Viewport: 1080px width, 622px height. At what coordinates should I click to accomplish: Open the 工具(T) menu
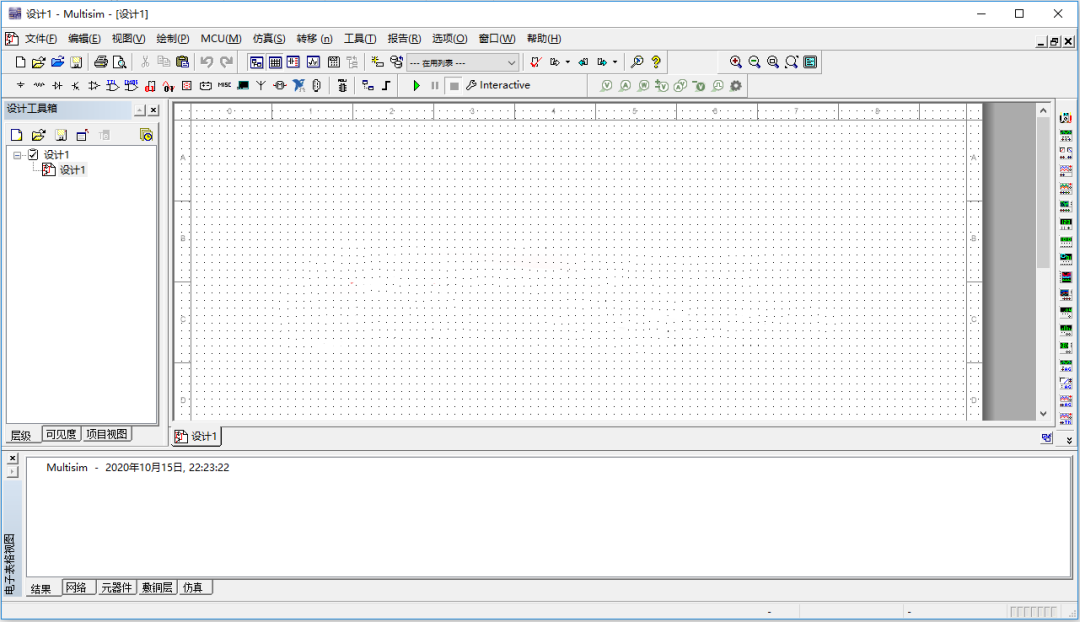coord(360,39)
